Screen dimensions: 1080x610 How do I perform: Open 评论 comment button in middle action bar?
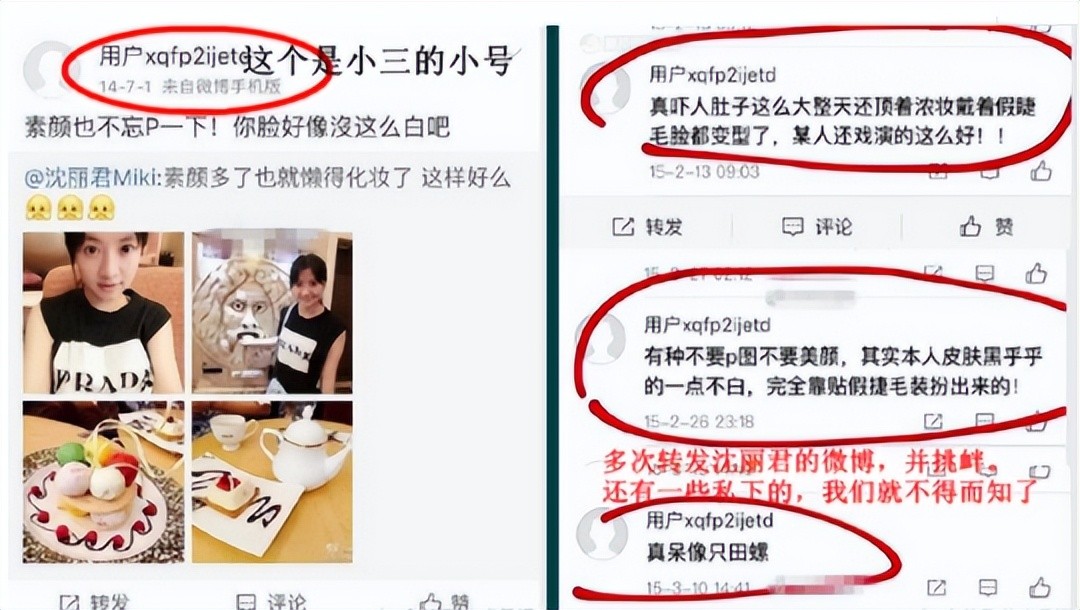817,227
